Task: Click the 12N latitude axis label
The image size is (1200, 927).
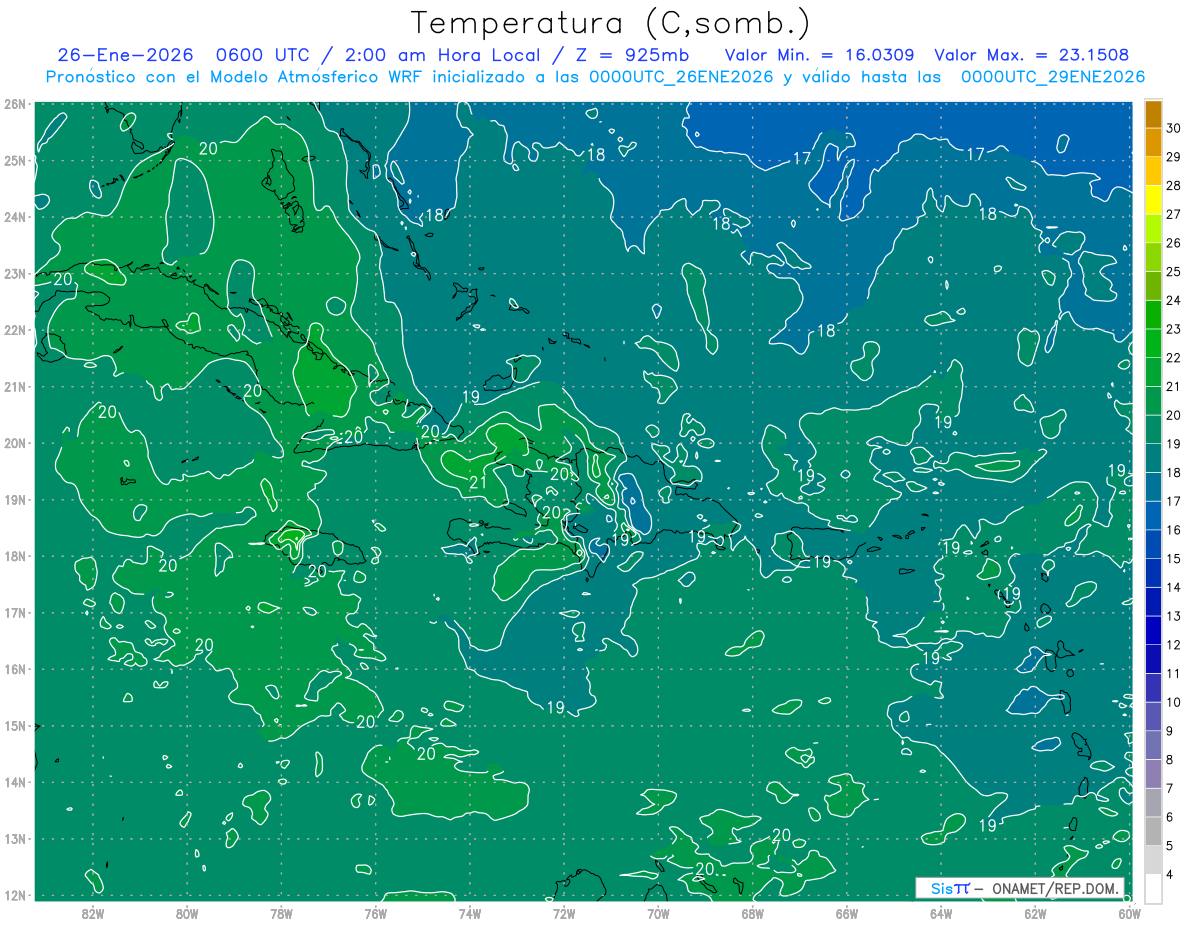Action: [x=15, y=895]
